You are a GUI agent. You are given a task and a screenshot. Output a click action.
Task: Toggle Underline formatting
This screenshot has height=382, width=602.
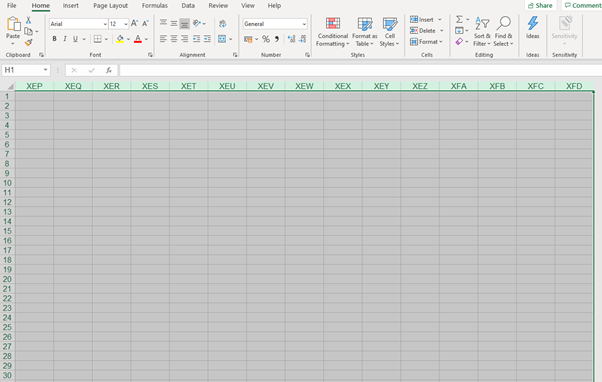pos(75,39)
